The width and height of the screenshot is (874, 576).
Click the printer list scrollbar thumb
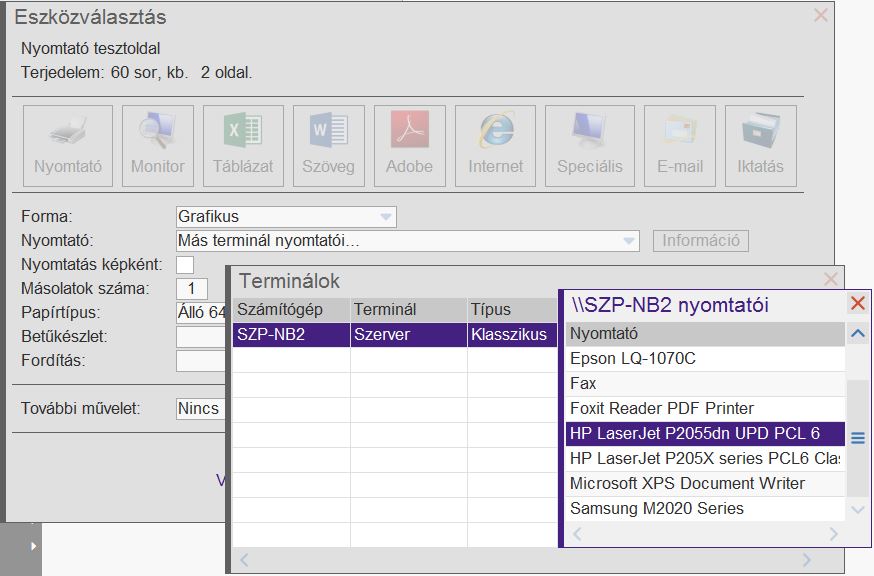coord(858,438)
